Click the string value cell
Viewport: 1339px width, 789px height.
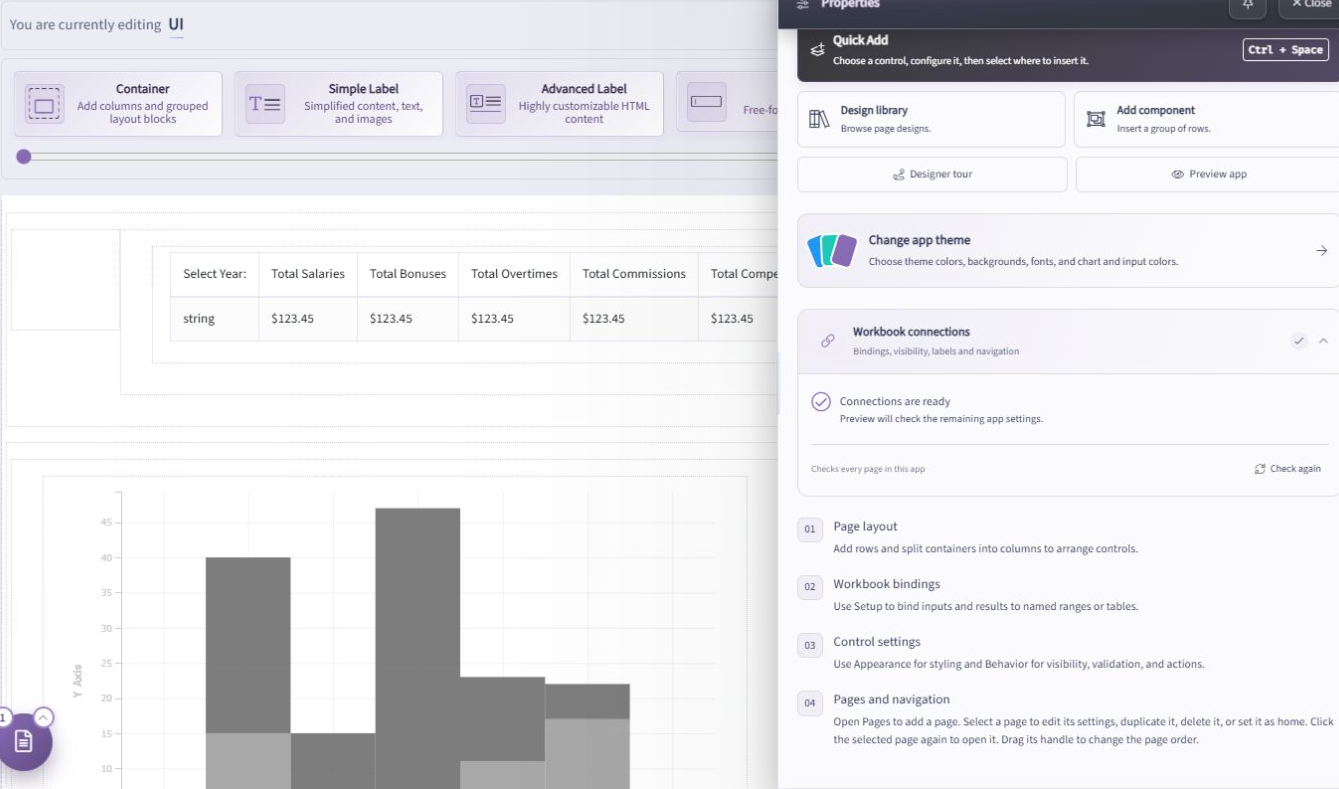click(215, 319)
